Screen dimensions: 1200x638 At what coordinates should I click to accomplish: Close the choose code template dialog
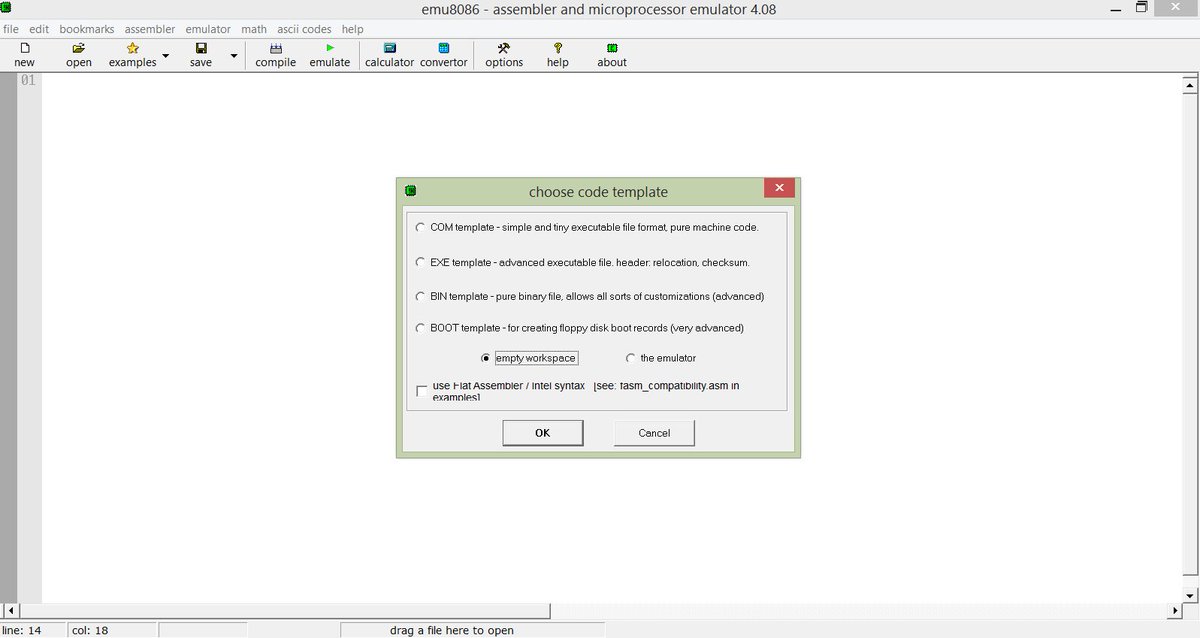(x=779, y=188)
